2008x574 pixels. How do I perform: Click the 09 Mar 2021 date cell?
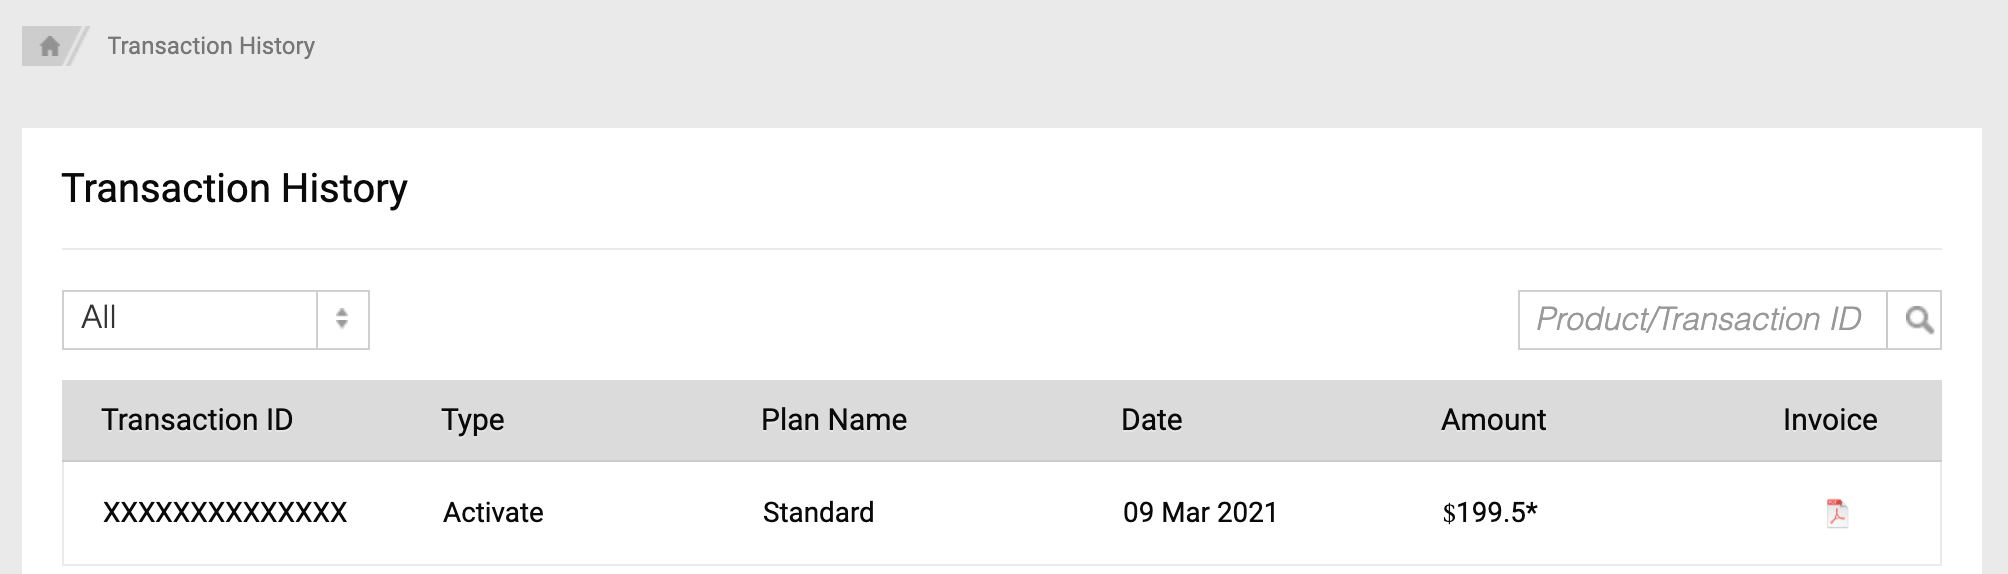[x=1200, y=513]
